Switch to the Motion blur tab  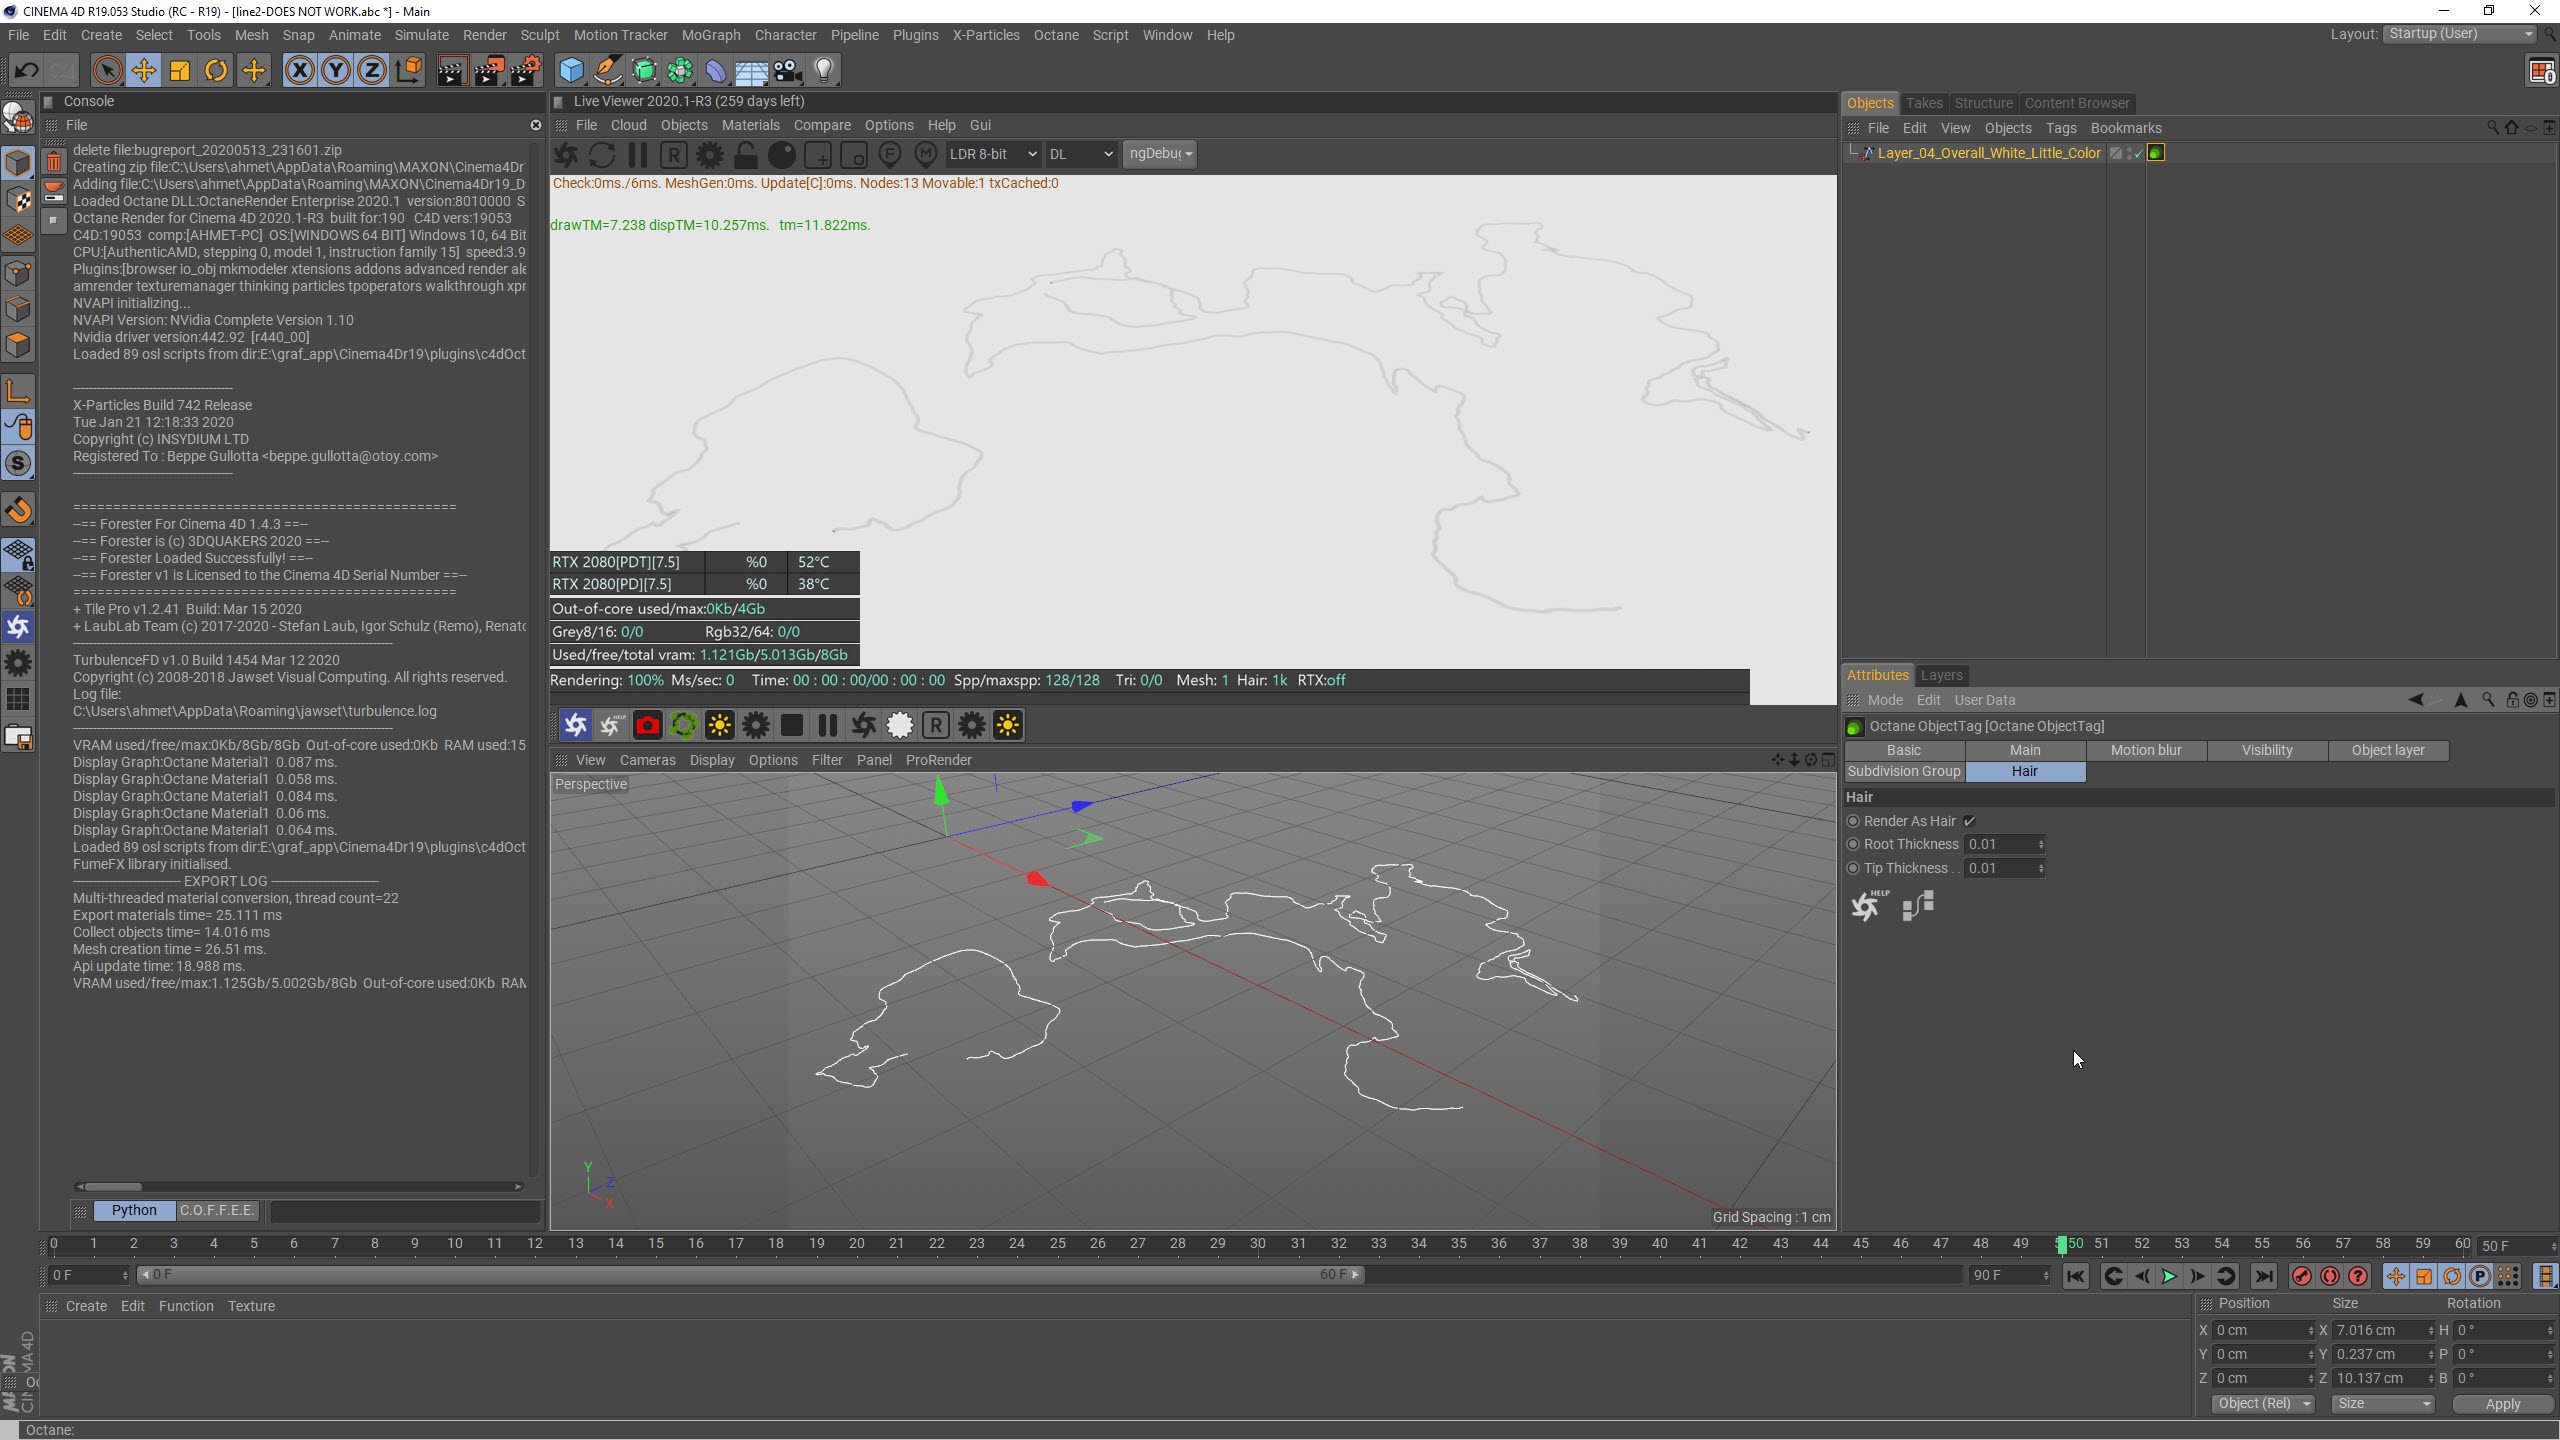2146,750
